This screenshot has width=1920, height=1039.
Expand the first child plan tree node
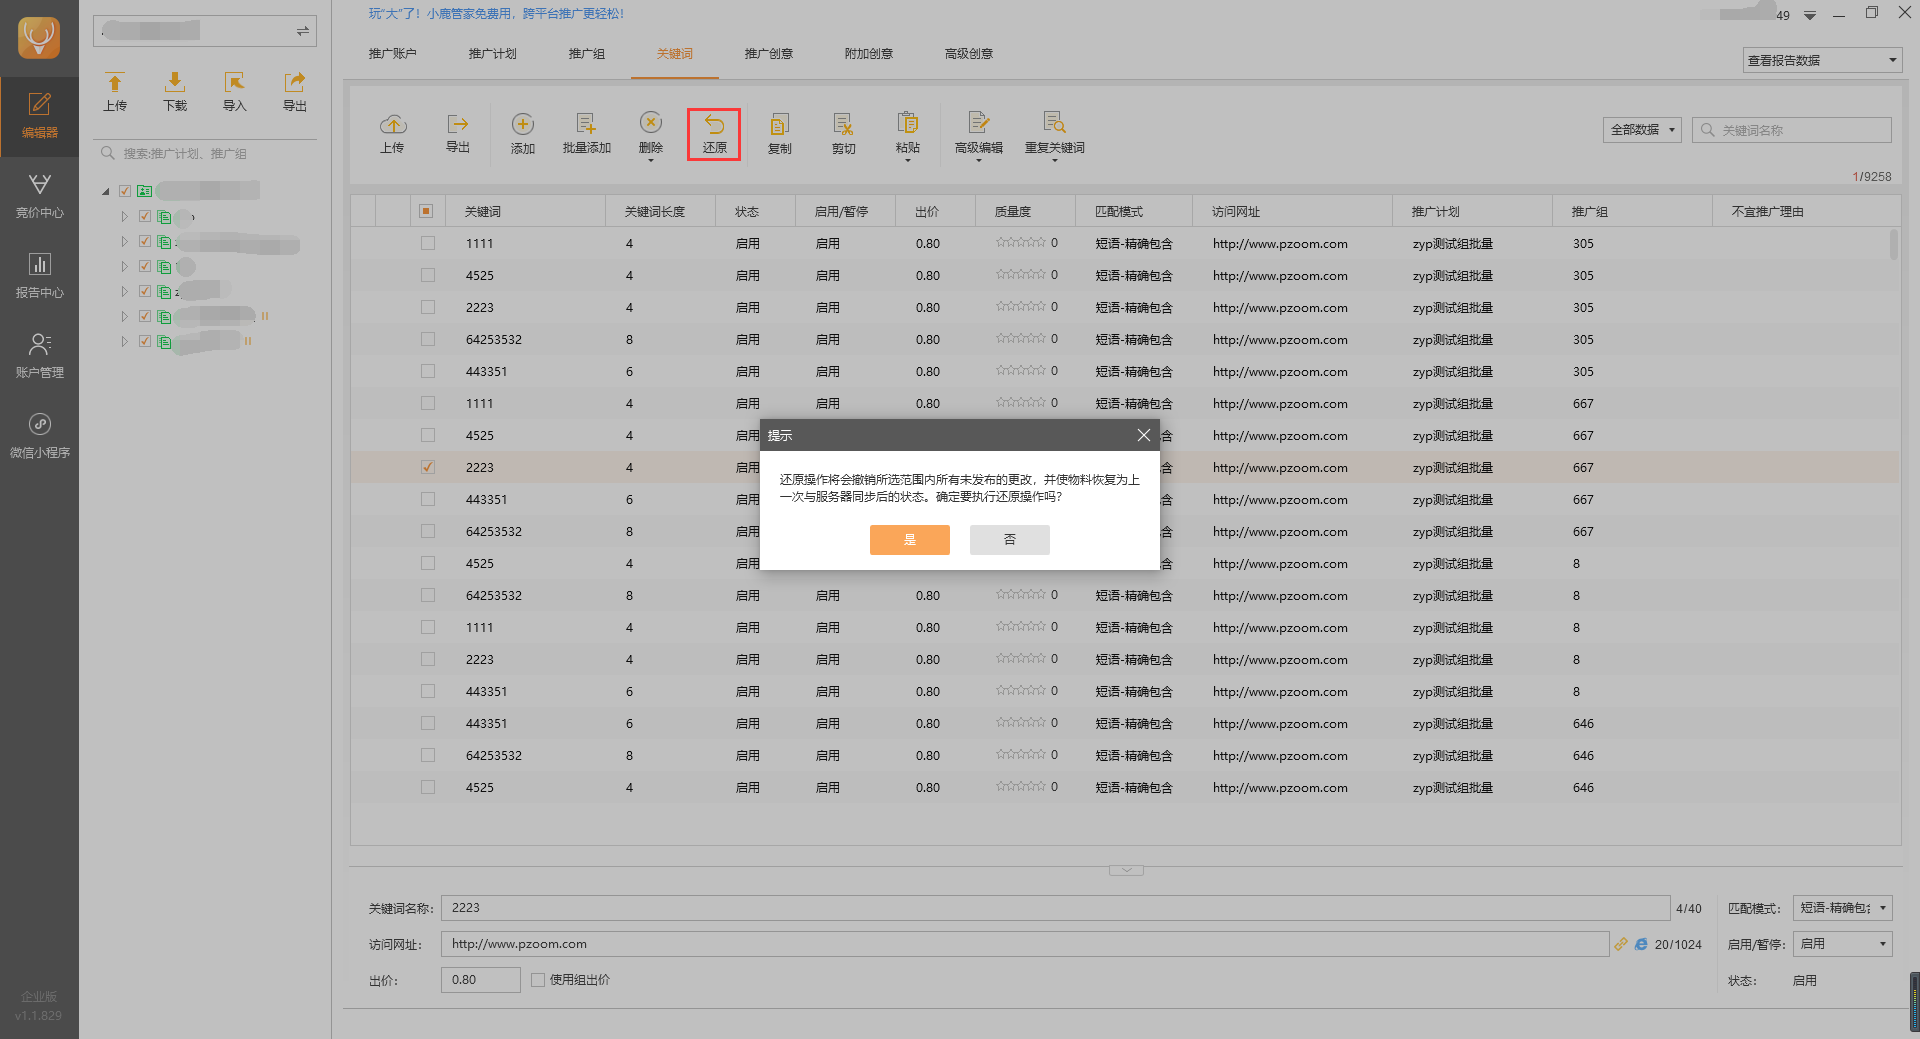point(125,216)
